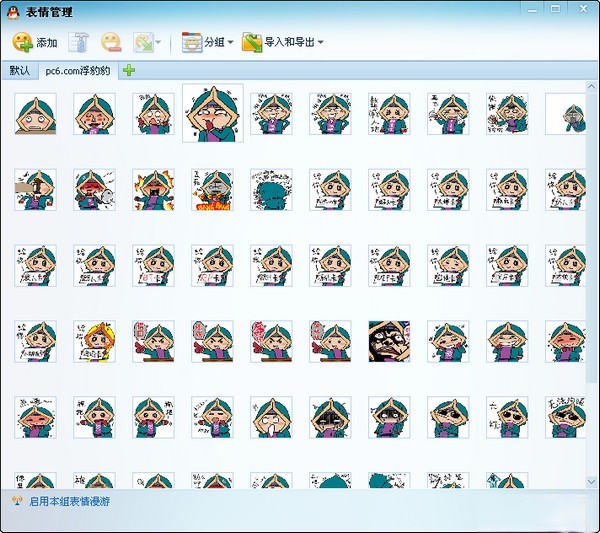
Task: Click the remove emoticon smiley icon
Action: click(x=111, y=42)
